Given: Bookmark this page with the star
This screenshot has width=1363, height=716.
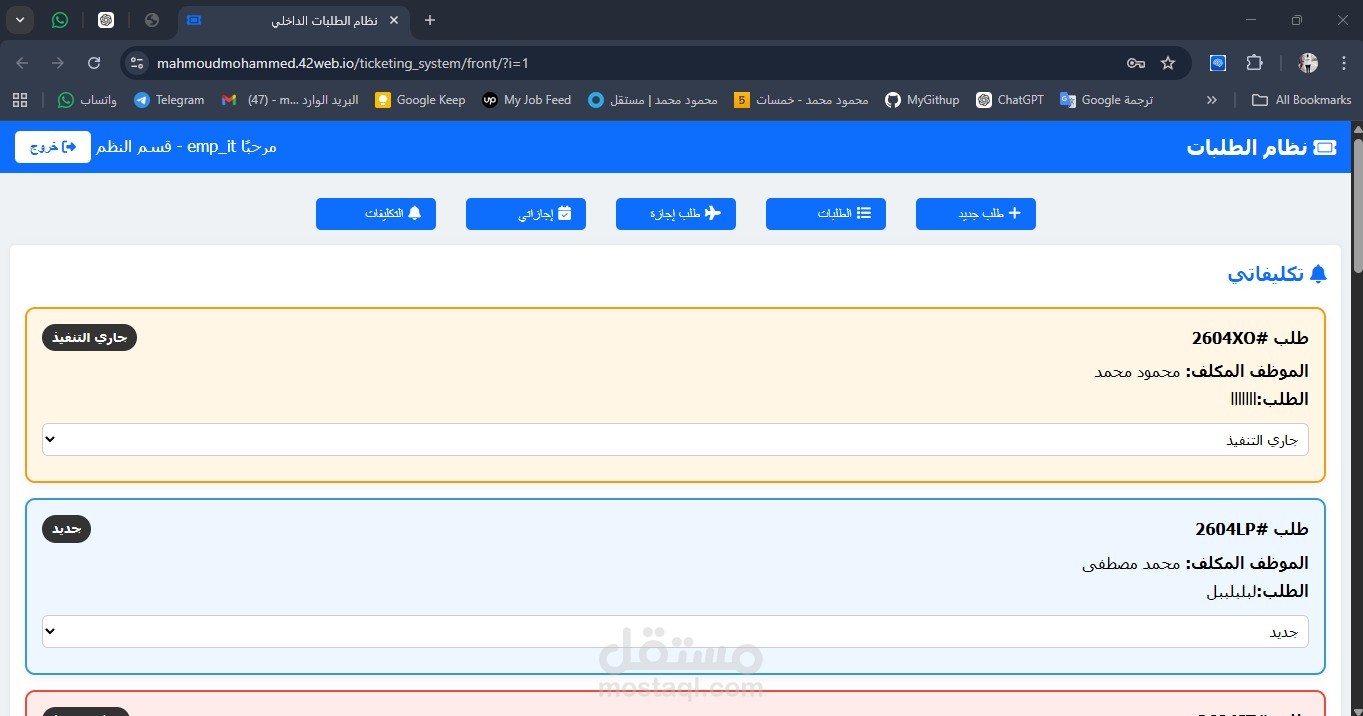Looking at the screenshot, I should point(1168,63).
